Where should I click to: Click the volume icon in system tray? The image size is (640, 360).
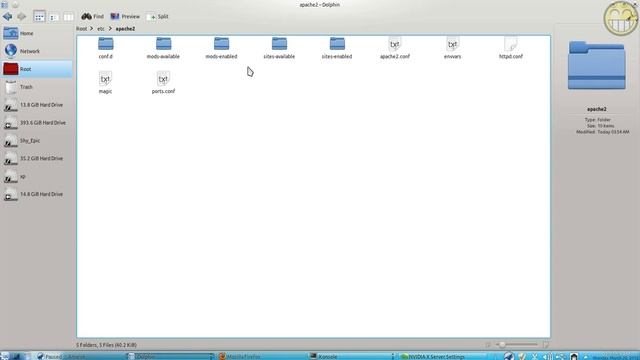coord(547,356)
